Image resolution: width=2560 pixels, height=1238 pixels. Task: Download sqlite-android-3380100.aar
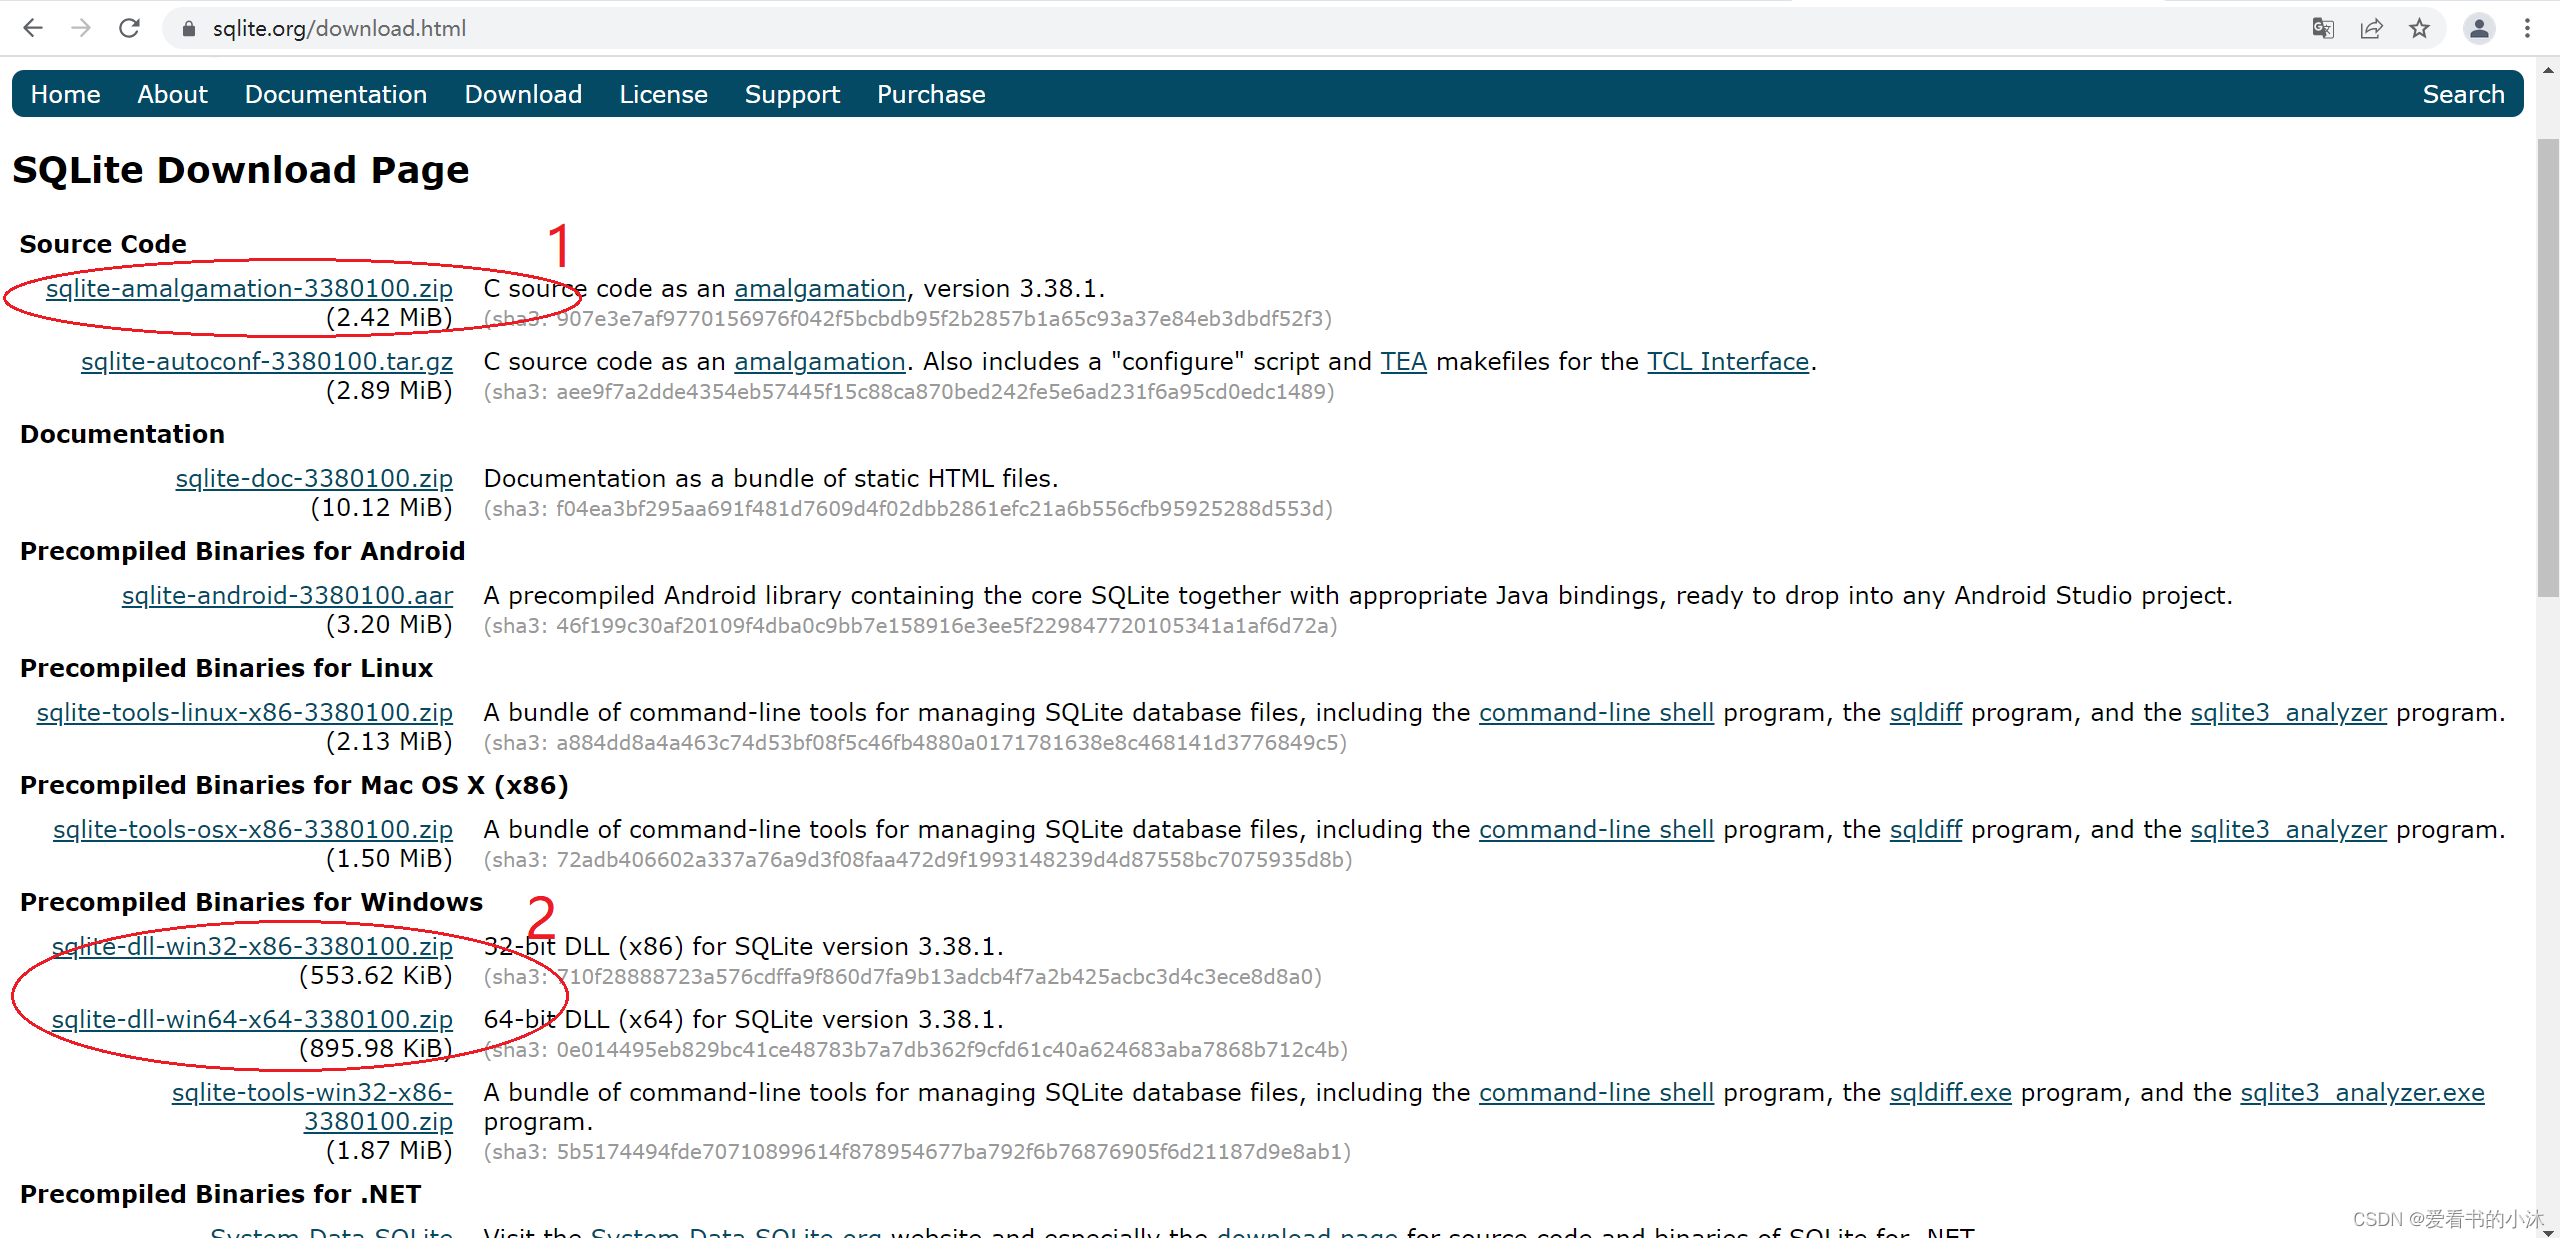click(x=287, y=595)
